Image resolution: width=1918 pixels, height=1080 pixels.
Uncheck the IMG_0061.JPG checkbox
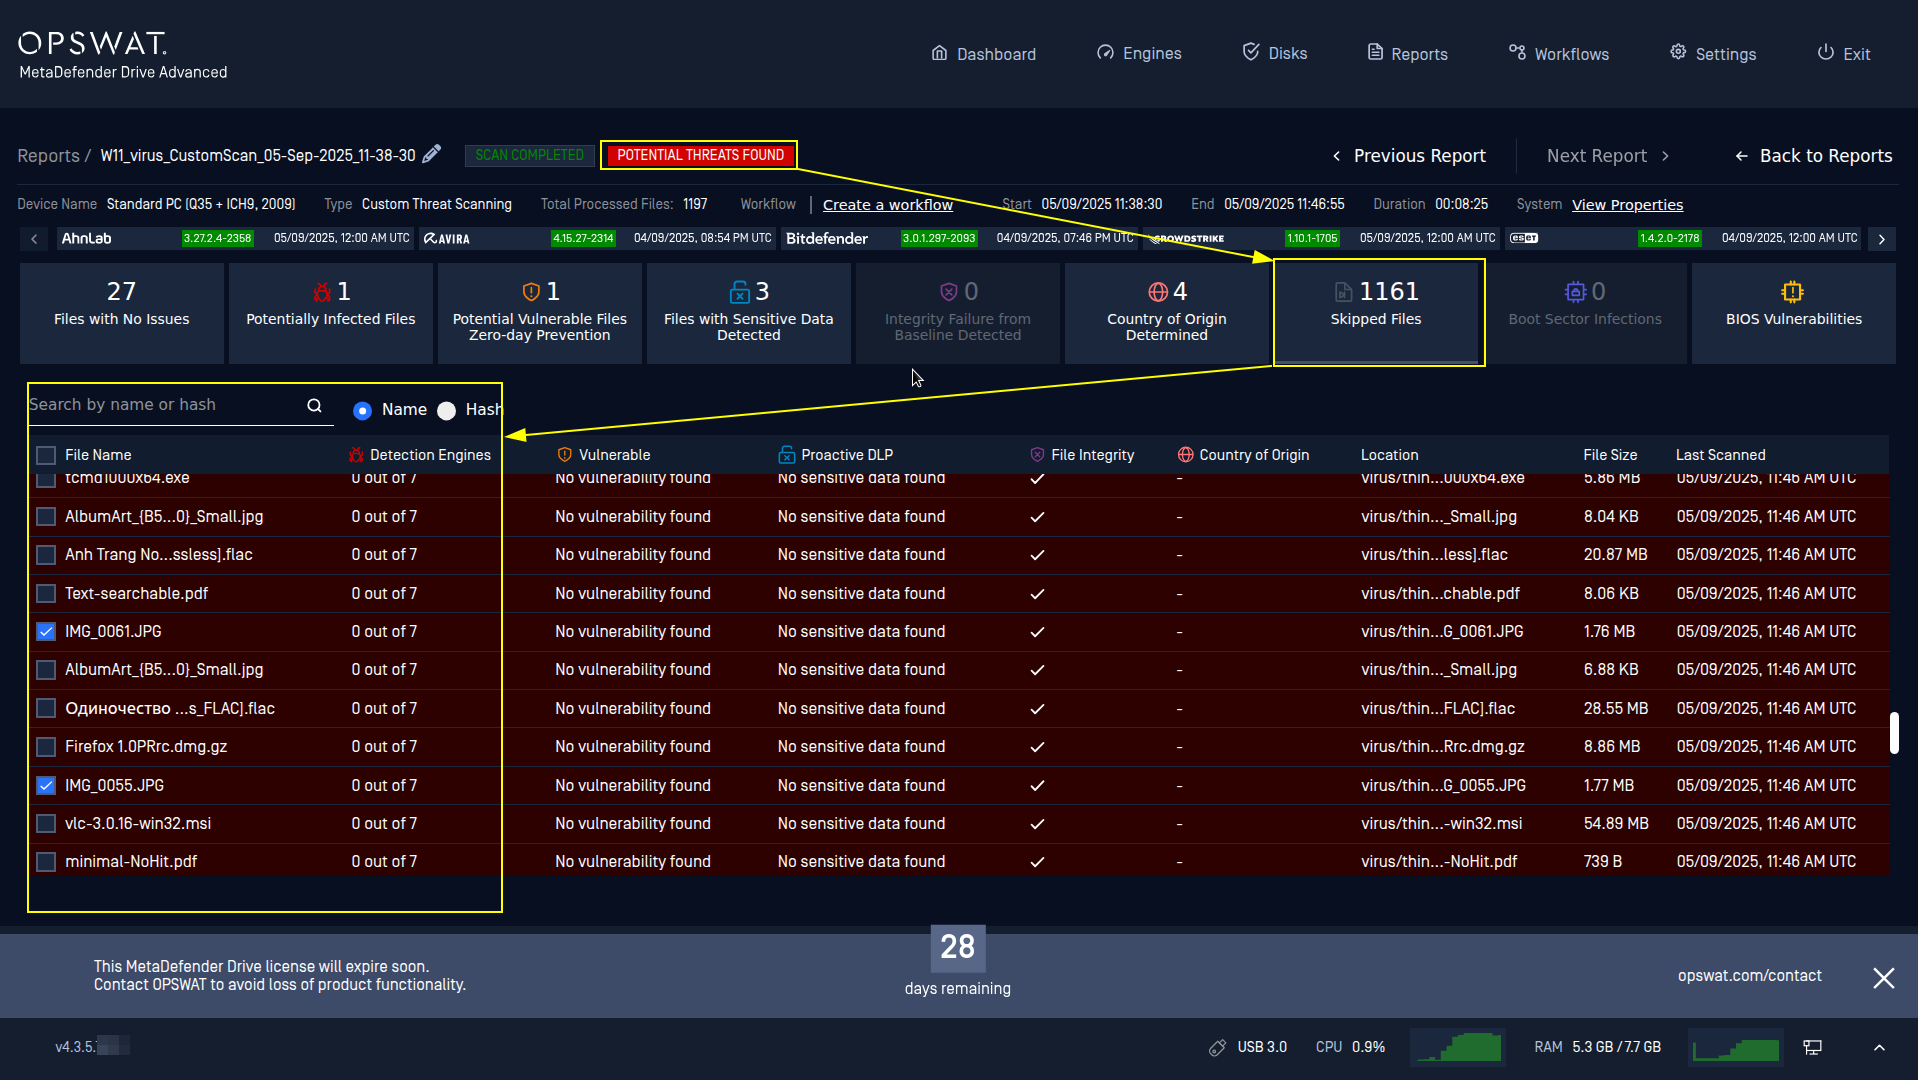click(x=46, y=632)
